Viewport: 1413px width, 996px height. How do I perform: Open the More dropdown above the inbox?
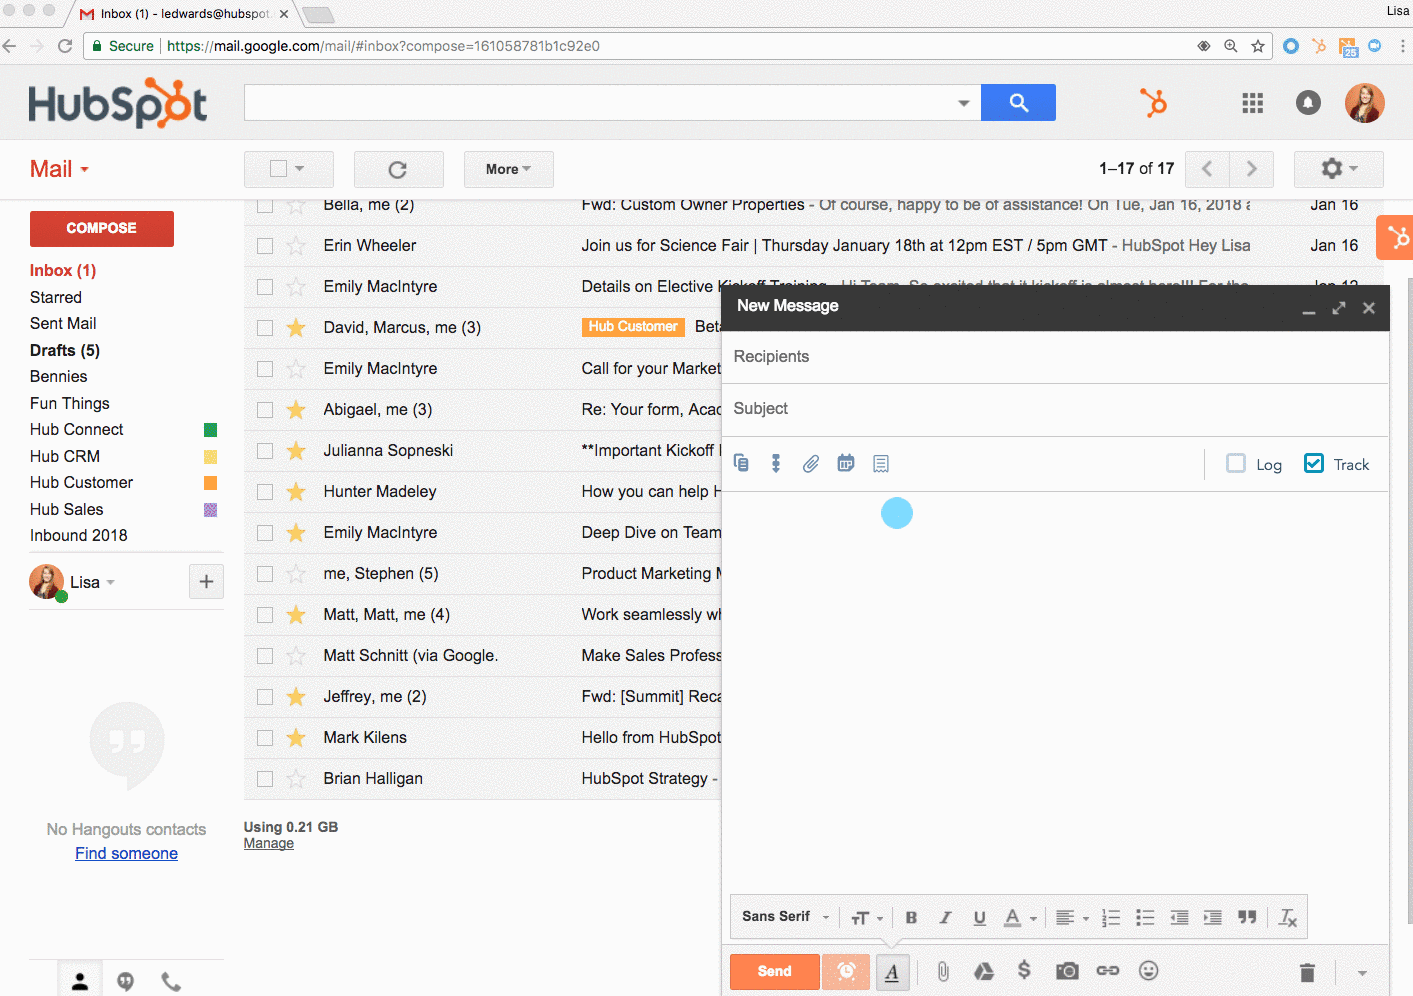508,169
